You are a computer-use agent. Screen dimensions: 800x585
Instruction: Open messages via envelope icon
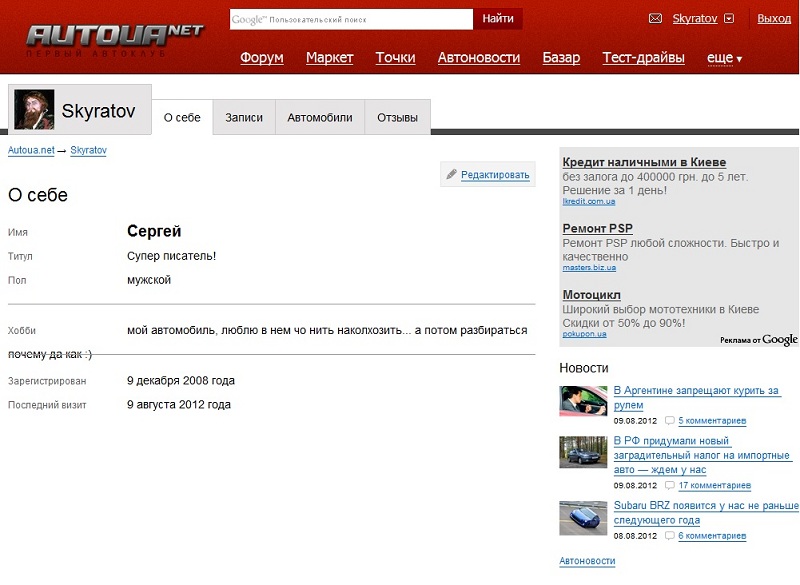point(656,19)
